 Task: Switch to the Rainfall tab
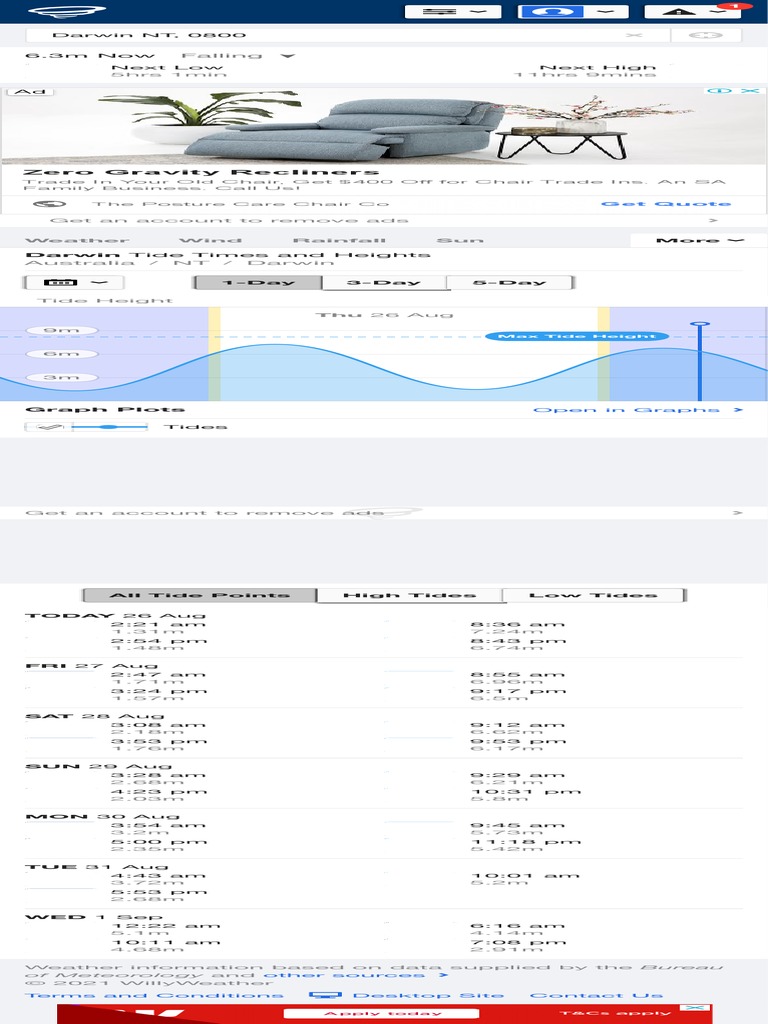tap(339, 240)
